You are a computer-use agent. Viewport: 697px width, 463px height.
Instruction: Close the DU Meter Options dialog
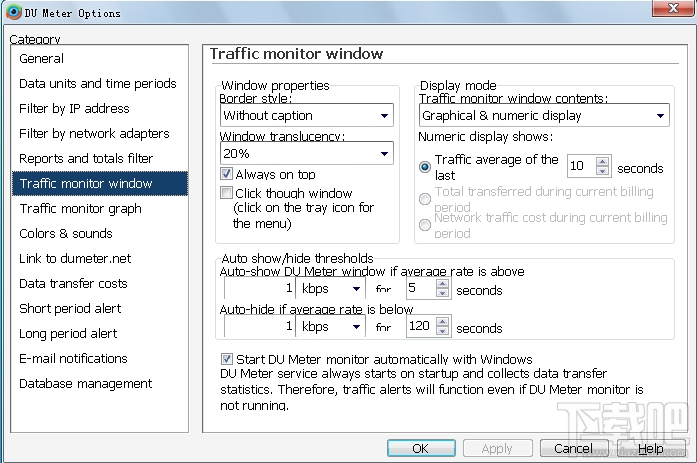tap(673, 8)
